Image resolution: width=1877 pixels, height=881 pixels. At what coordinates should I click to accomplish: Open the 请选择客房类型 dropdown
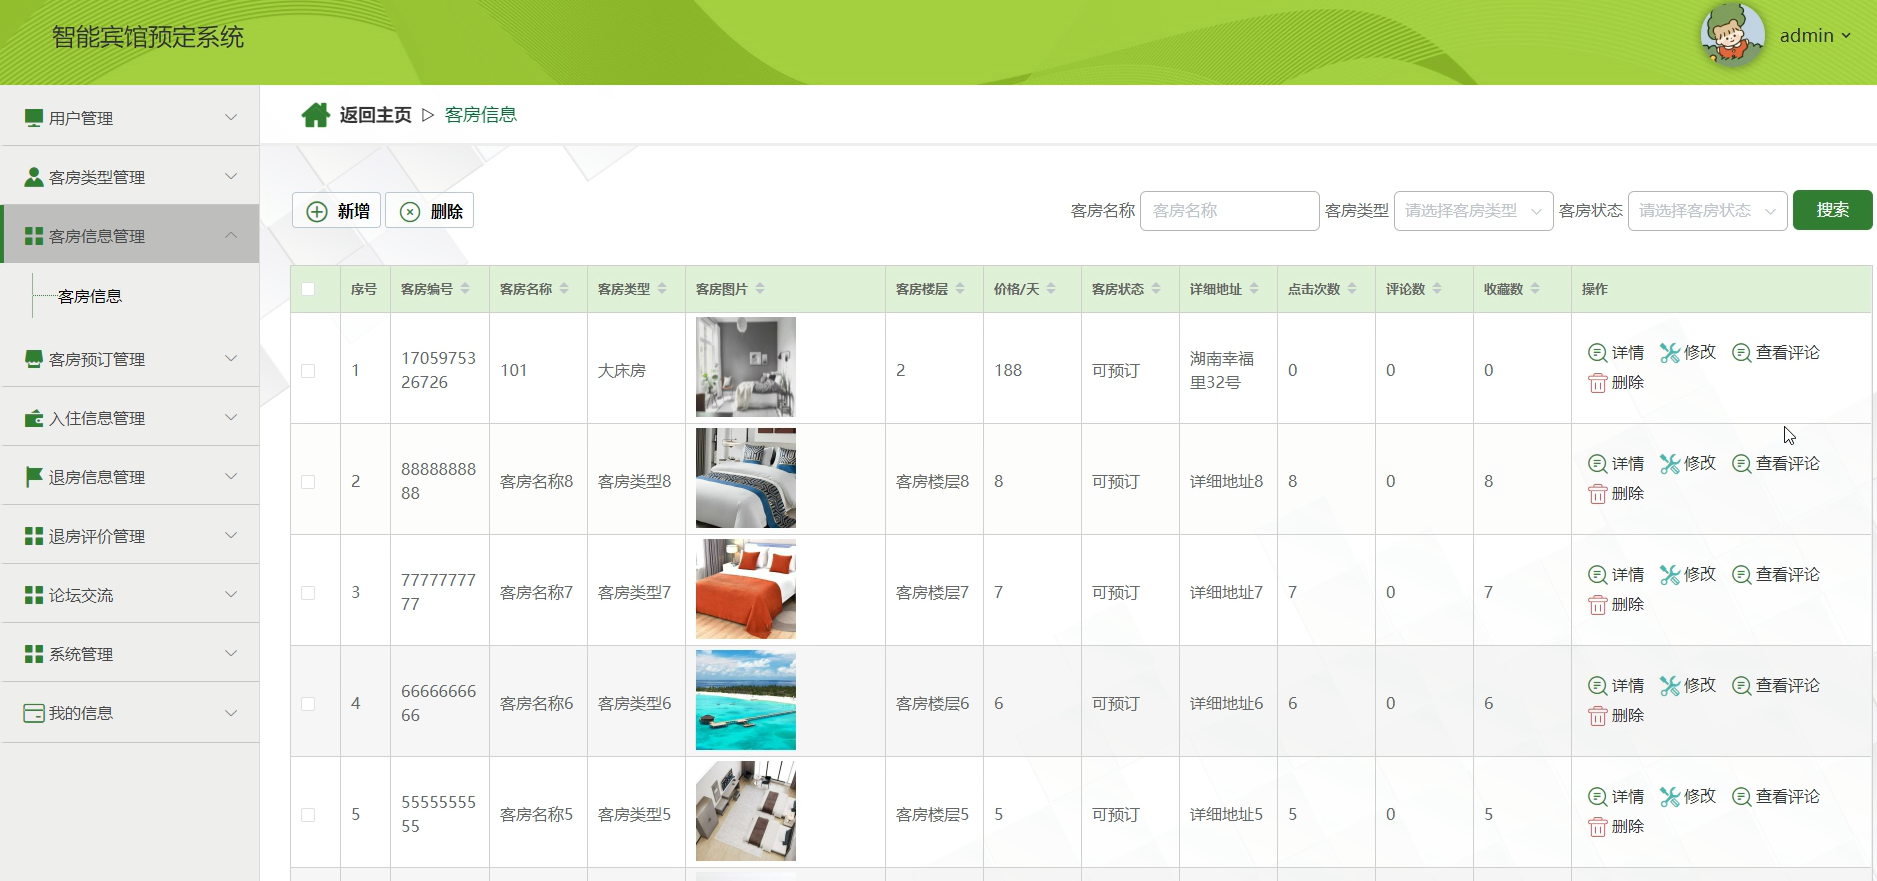[1473, 211]
